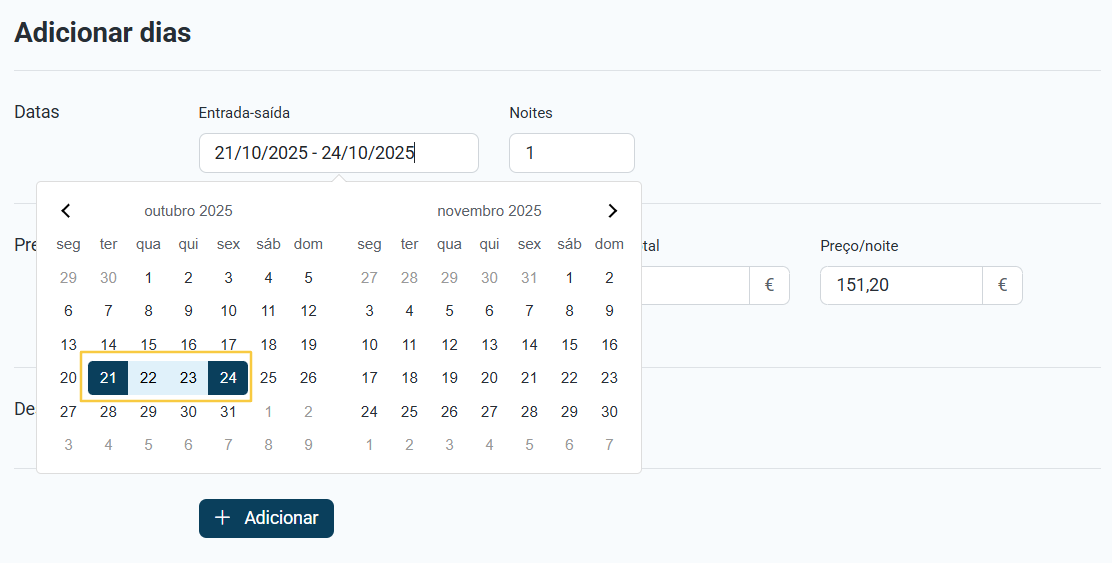The image size is (1112, 563).
Task: Select 30 November in the calendar
Action: (609, 412)
